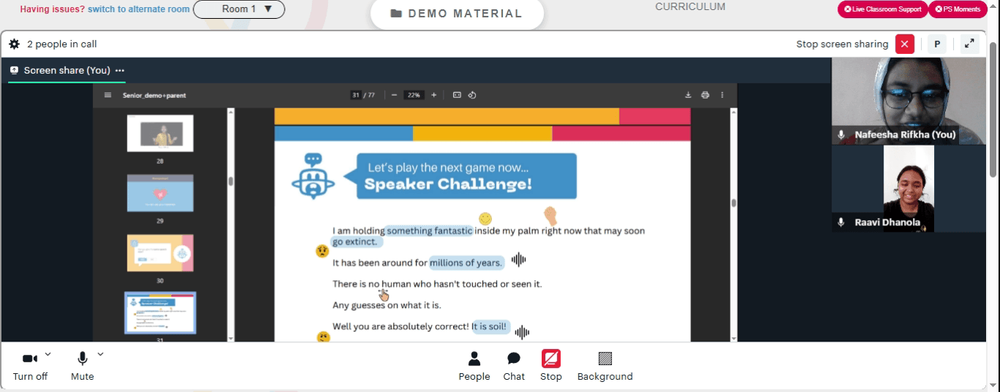Expand call view to fullscreen
The image size is (1000, 392).
[x=969, y=44]
